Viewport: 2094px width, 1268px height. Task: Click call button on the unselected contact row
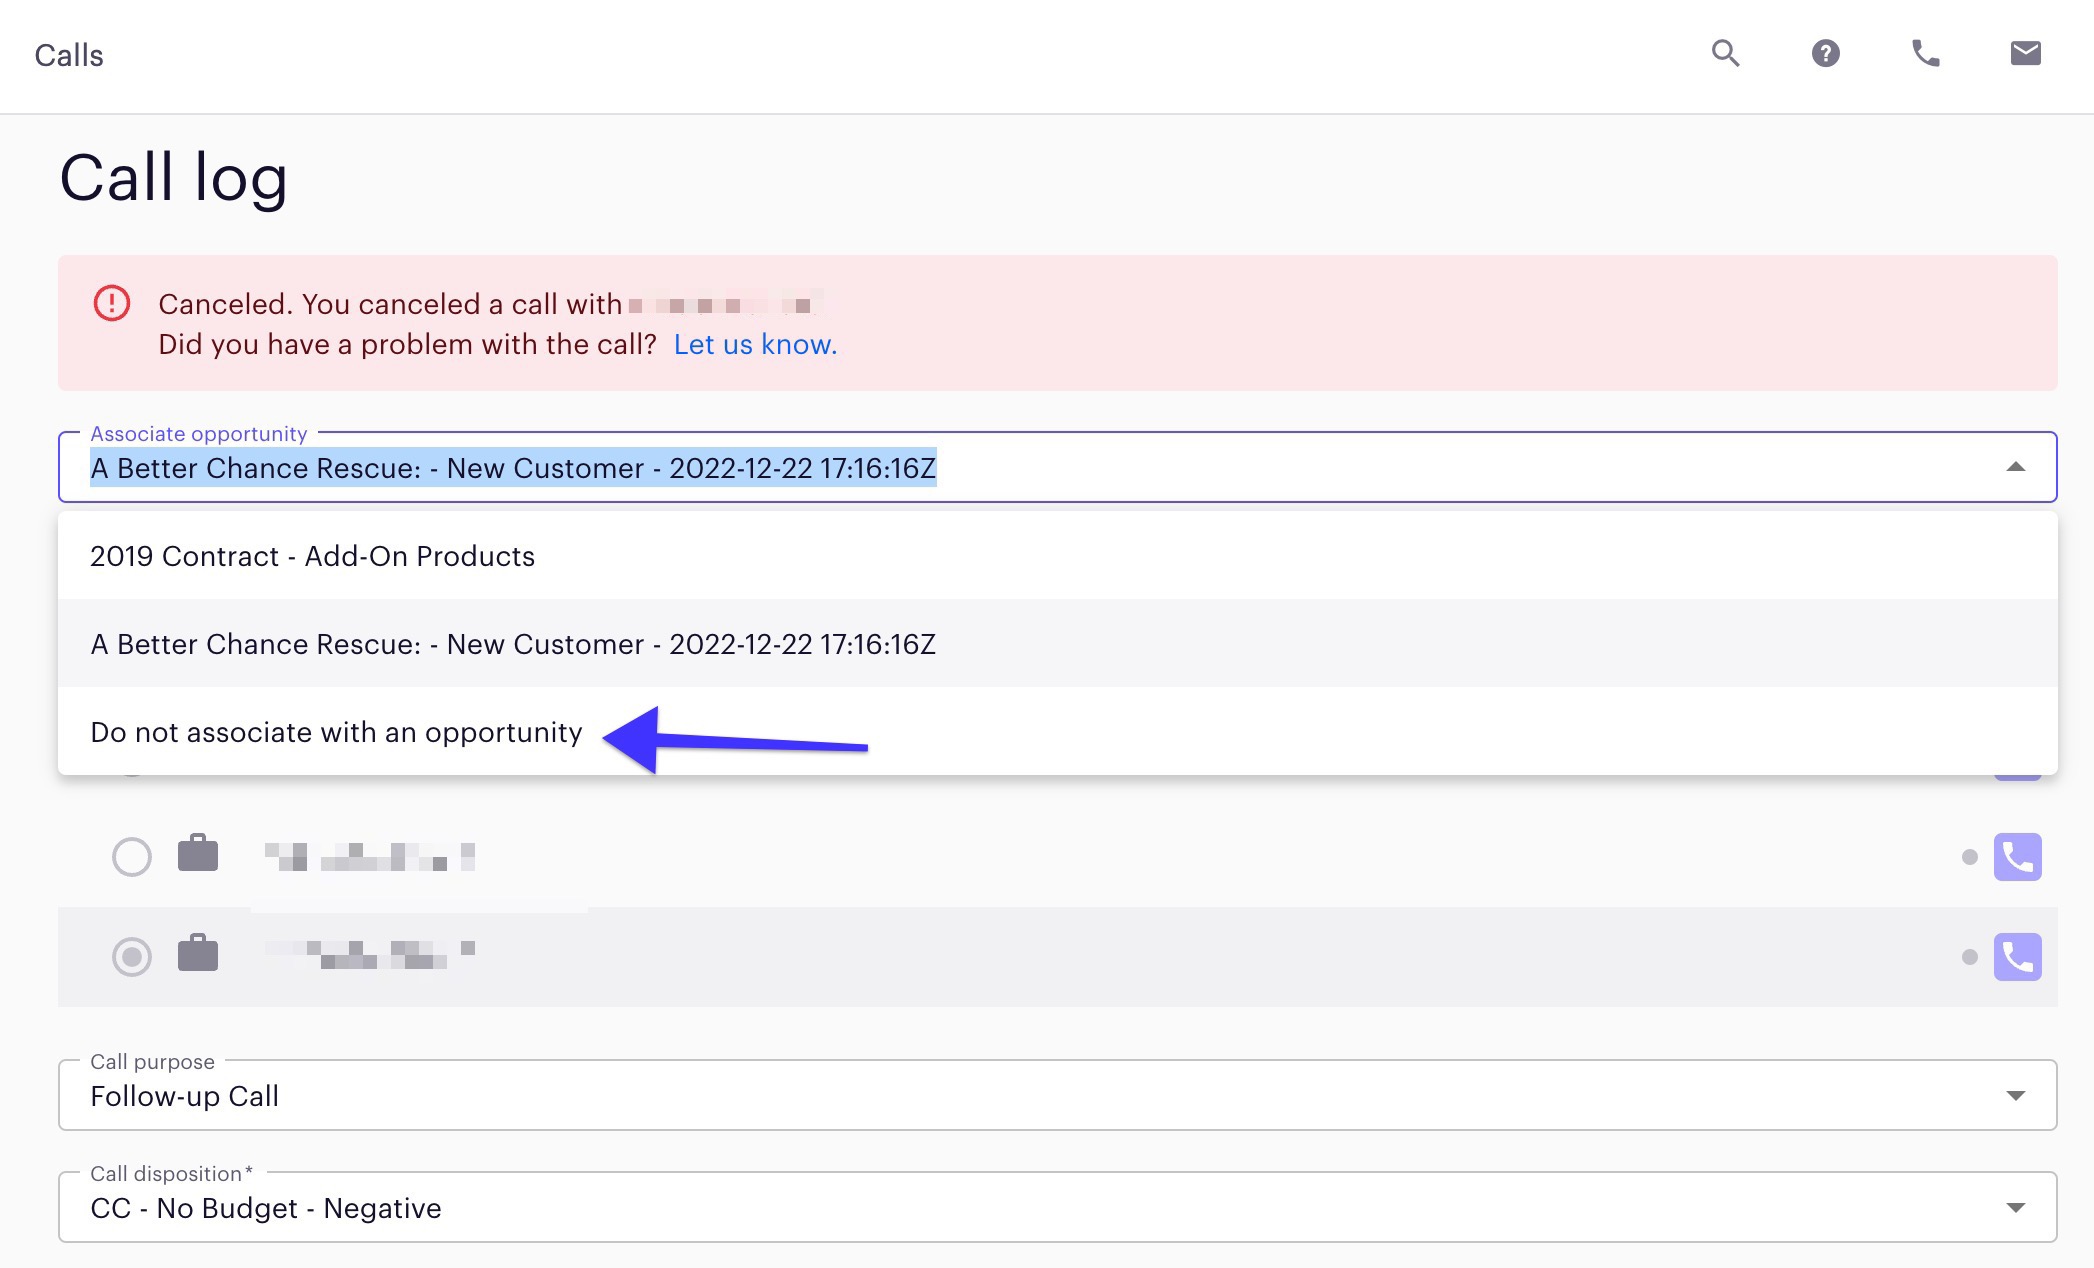click(2017, 857)
